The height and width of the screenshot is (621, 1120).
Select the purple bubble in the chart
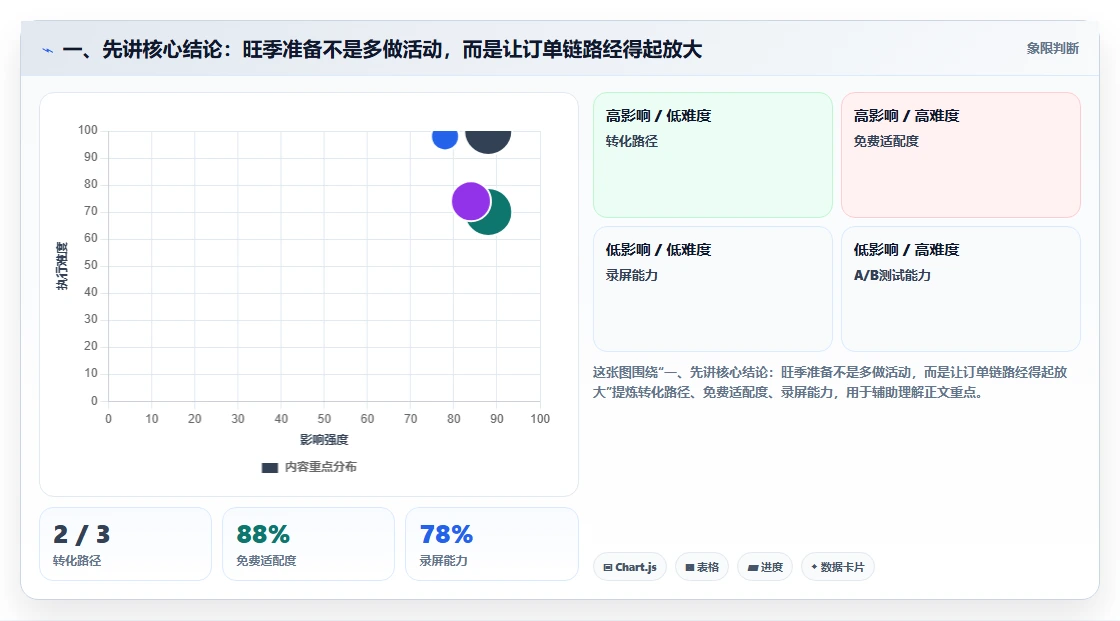pyautogui.click(x=471, y=202)
